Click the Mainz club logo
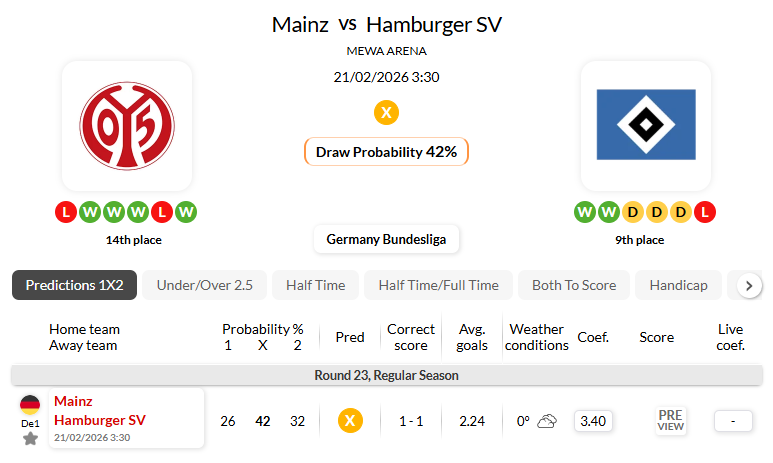773x463 pixels. [127, 125]
